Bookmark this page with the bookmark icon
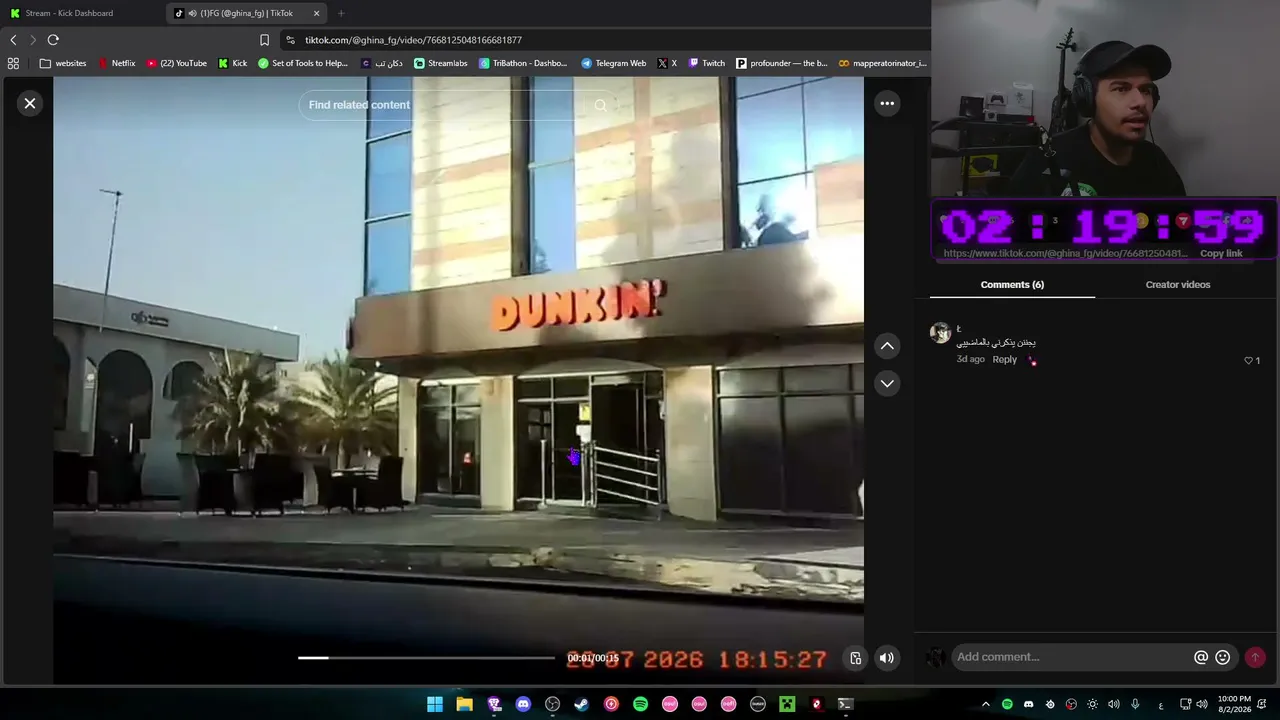This screenshot has width=1280, height=720. click(x=264, y=40)
